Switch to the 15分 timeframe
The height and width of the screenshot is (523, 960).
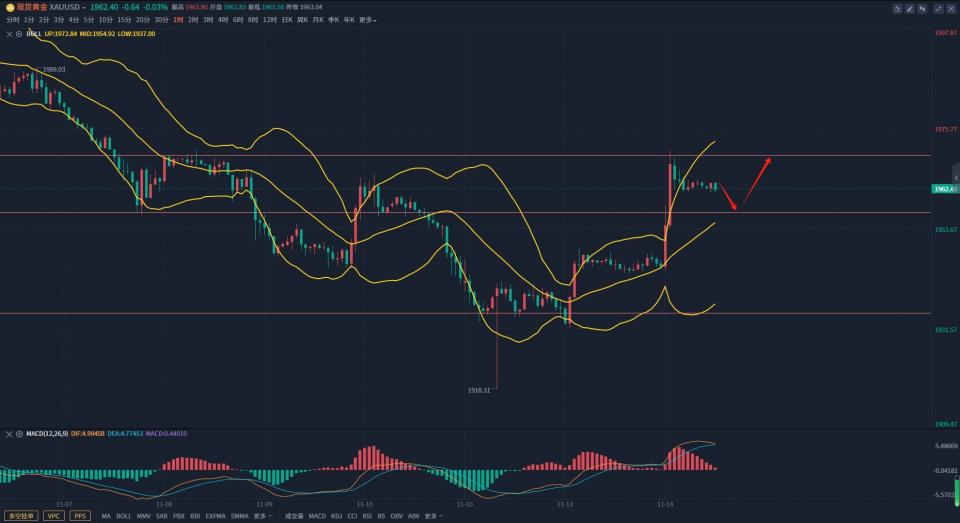click(124, 19)
